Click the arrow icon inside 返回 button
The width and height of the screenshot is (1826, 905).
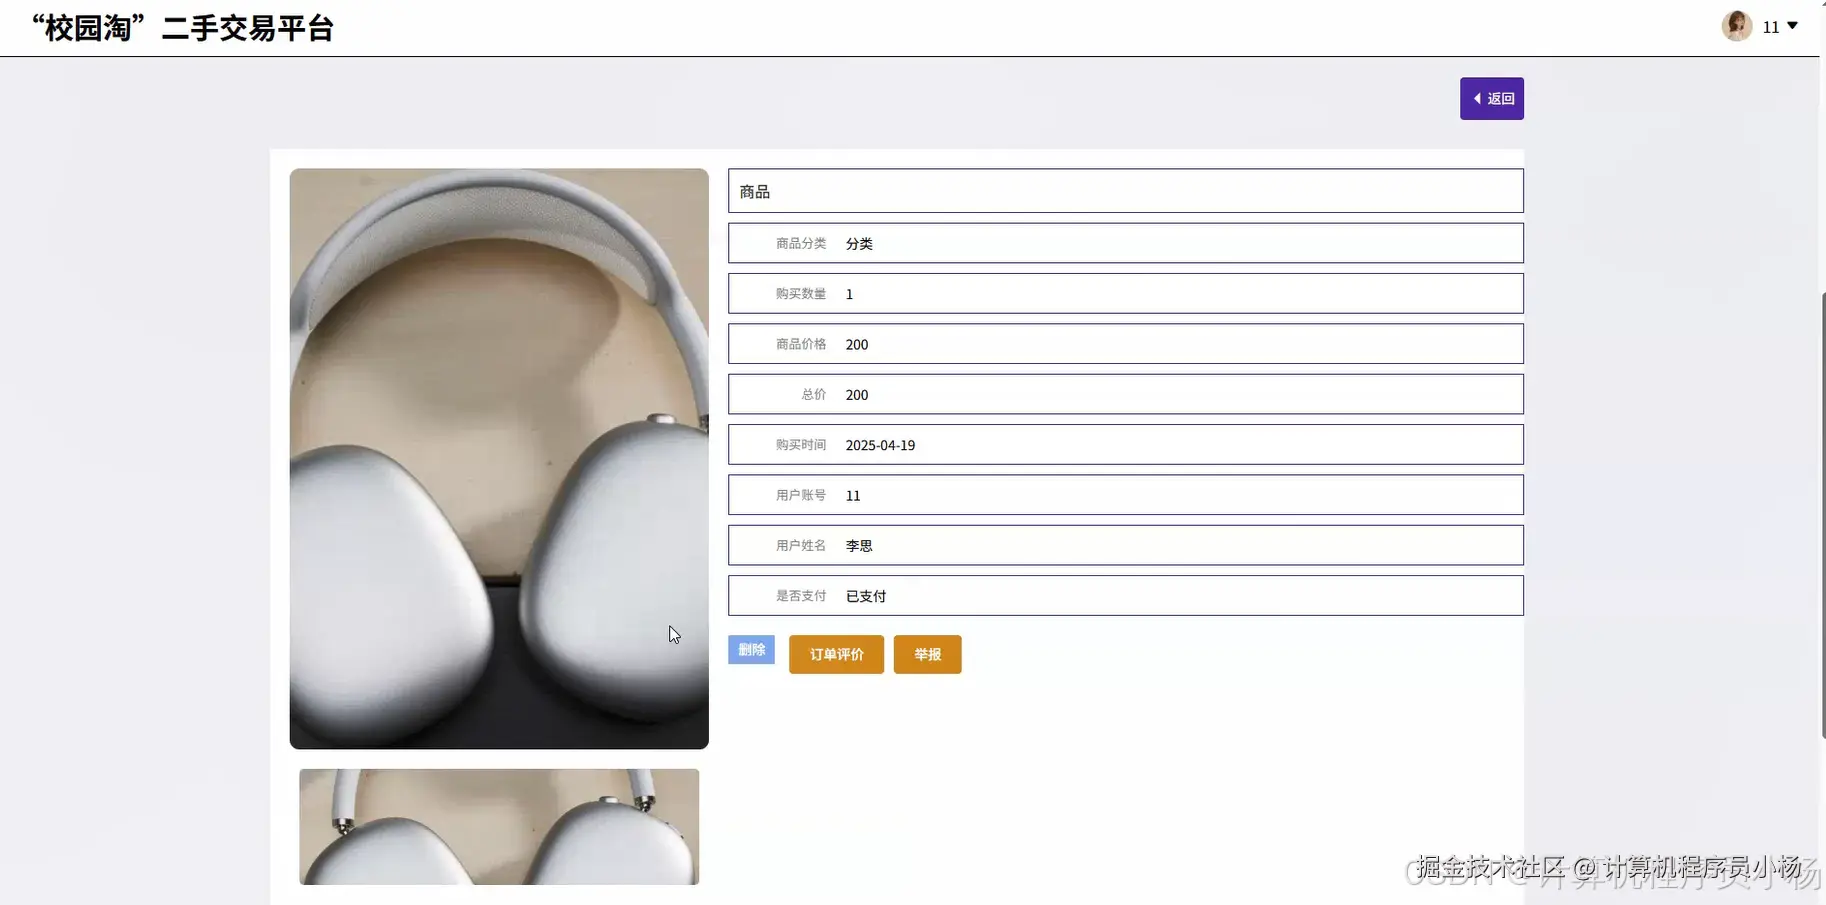[x=1477, y=98]
